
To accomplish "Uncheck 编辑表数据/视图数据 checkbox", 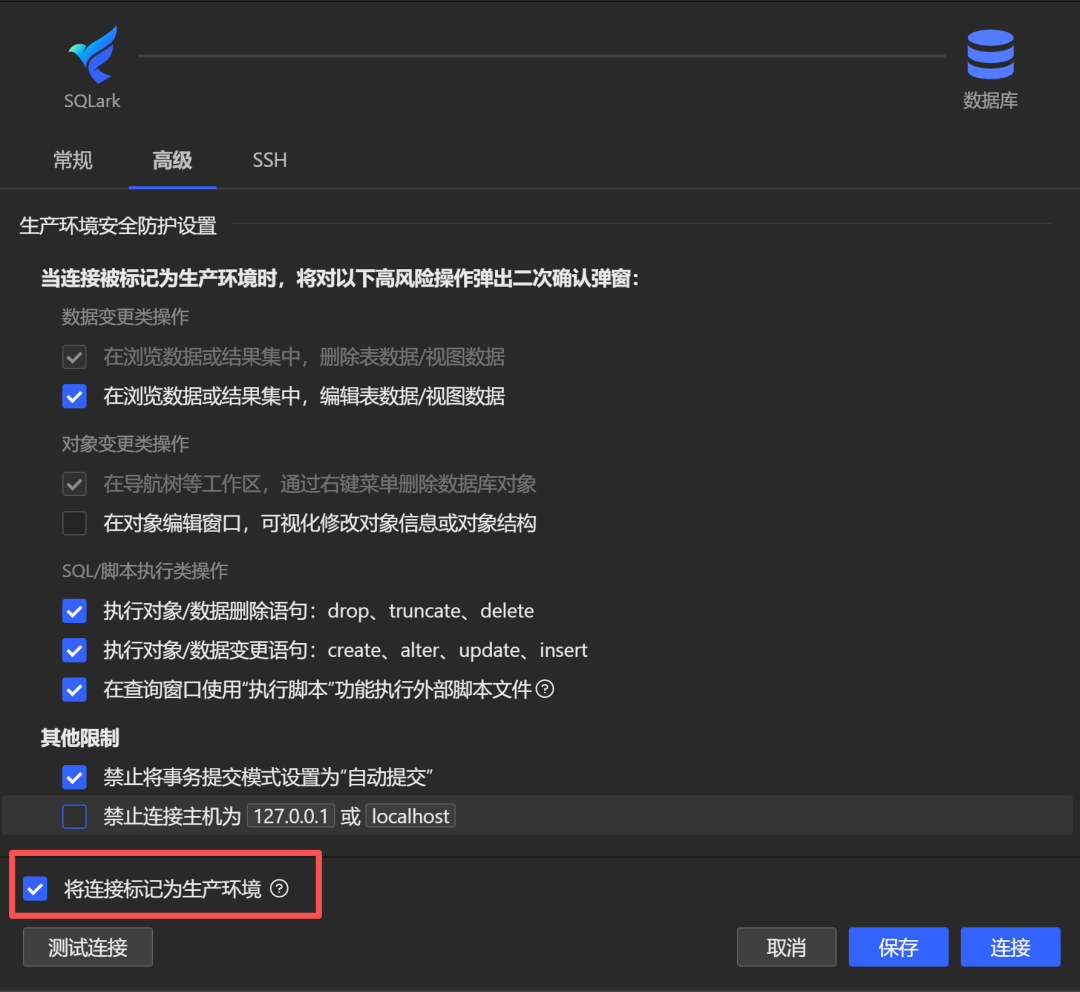I will pos(74,396).
